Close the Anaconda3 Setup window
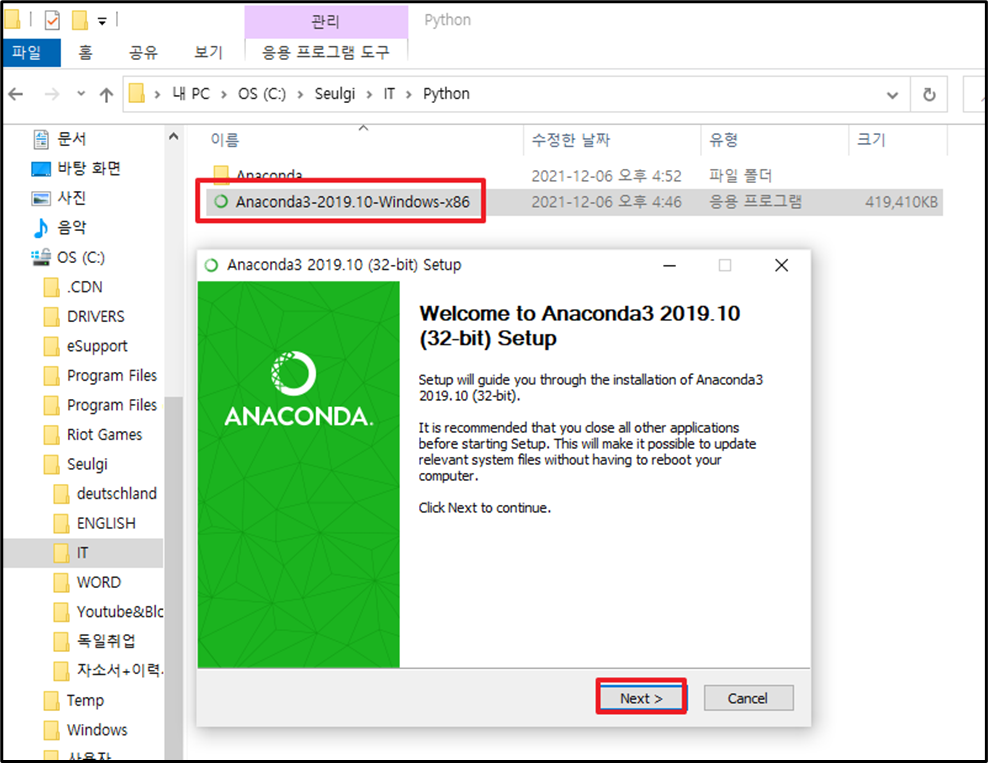 tap(781, 265)
